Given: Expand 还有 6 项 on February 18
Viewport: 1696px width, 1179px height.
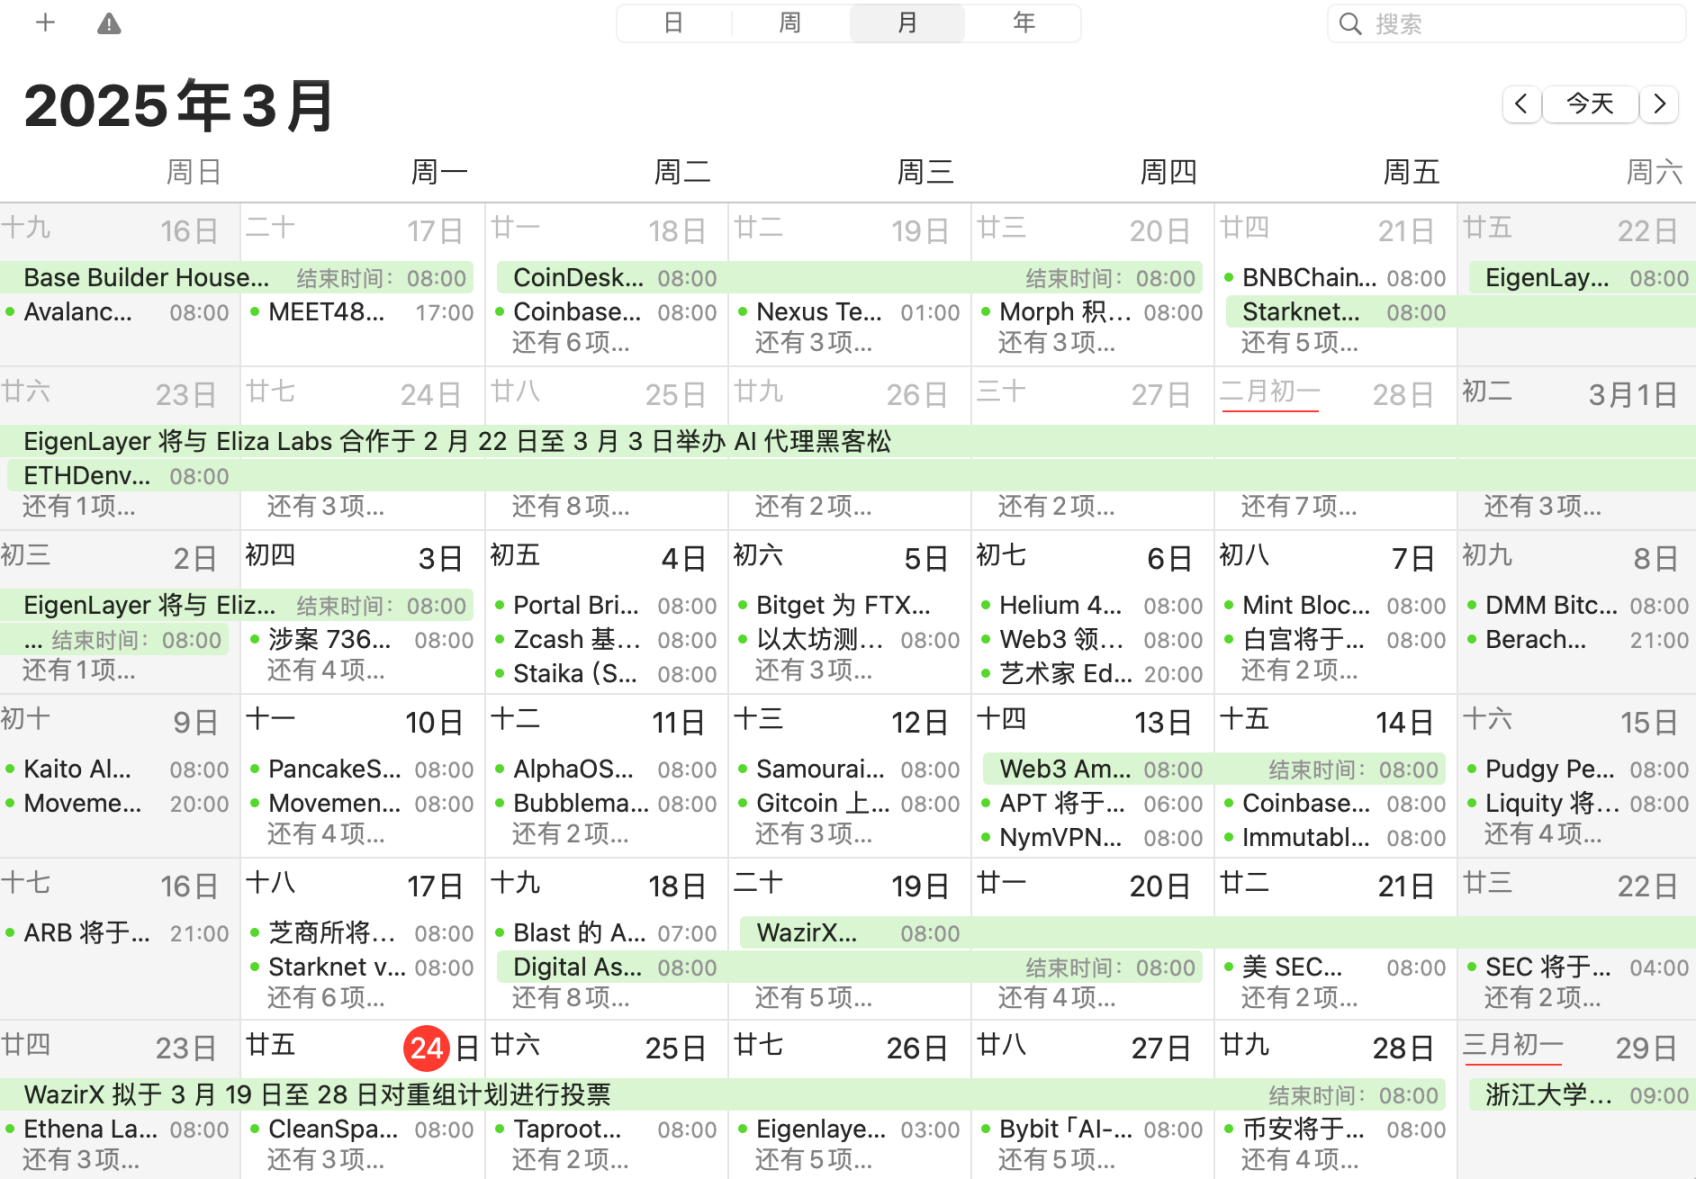Looking at the screenshot, I should click(571, 343).
